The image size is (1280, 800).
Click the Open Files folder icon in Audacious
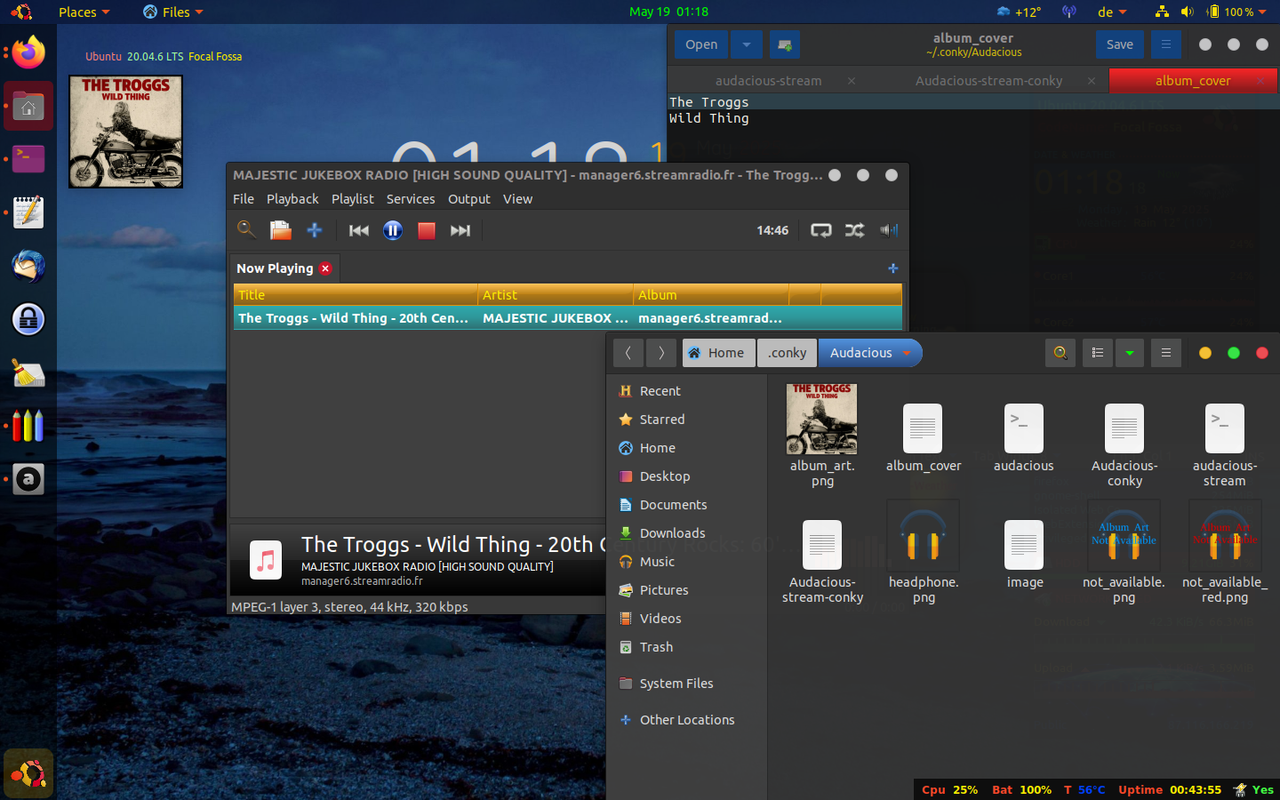(281, 230)
